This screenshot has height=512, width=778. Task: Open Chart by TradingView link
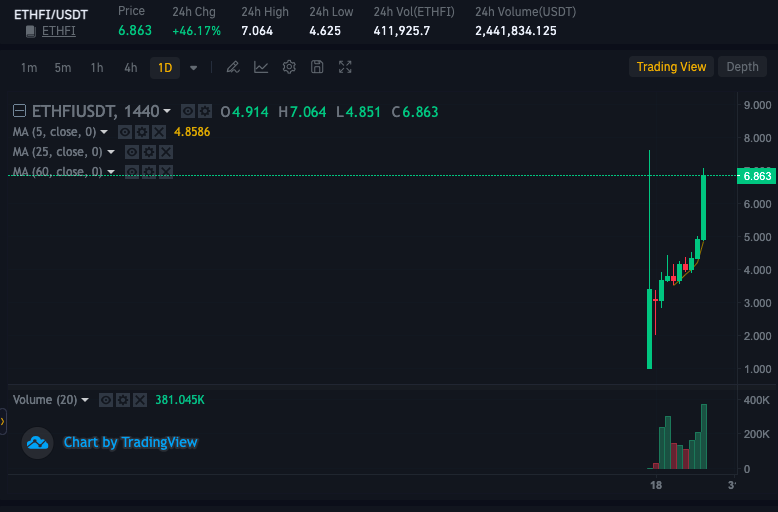[130, 442]
